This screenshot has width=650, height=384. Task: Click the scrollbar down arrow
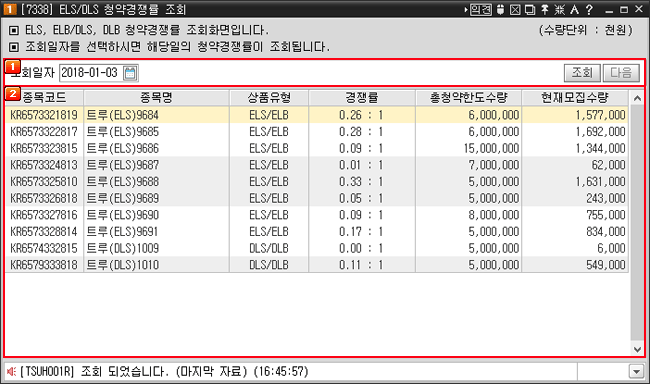(x=638, y=349)
